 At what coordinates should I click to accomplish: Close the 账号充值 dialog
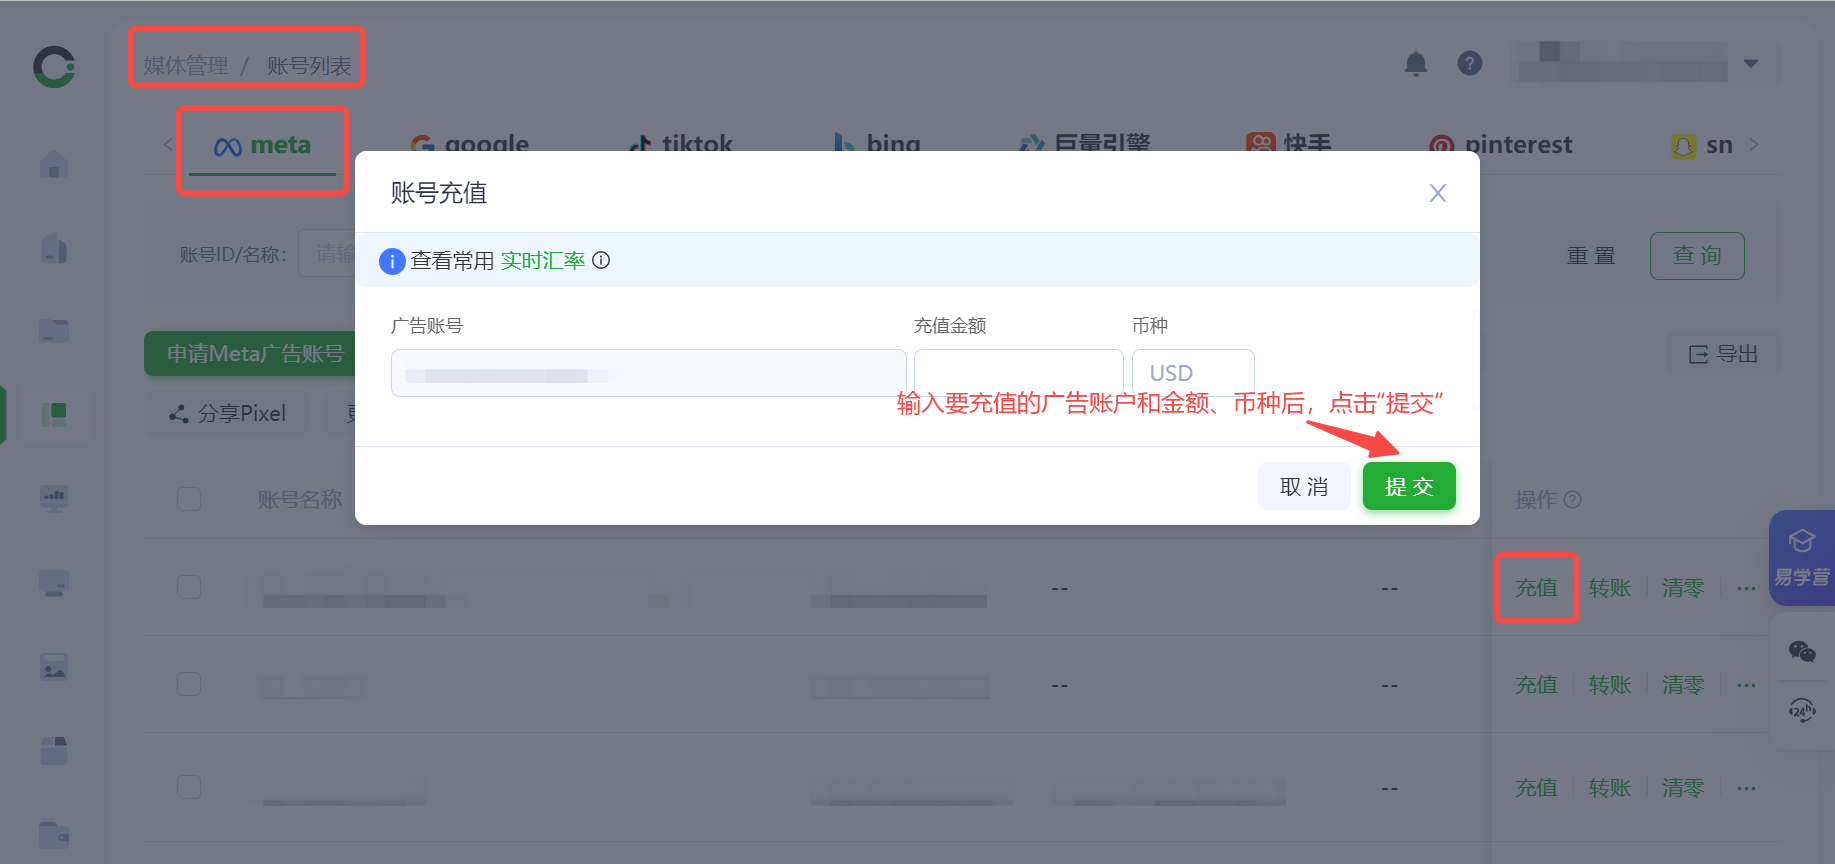click(x=1437, y=193)
